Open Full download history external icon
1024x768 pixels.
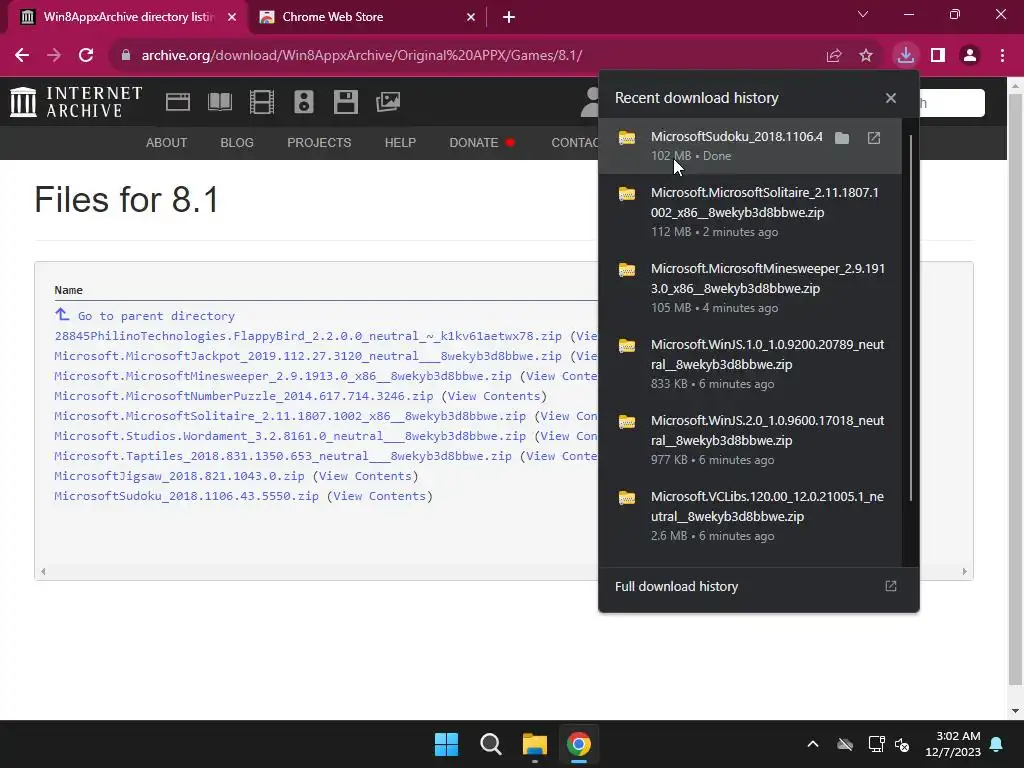tap(891, 586)
